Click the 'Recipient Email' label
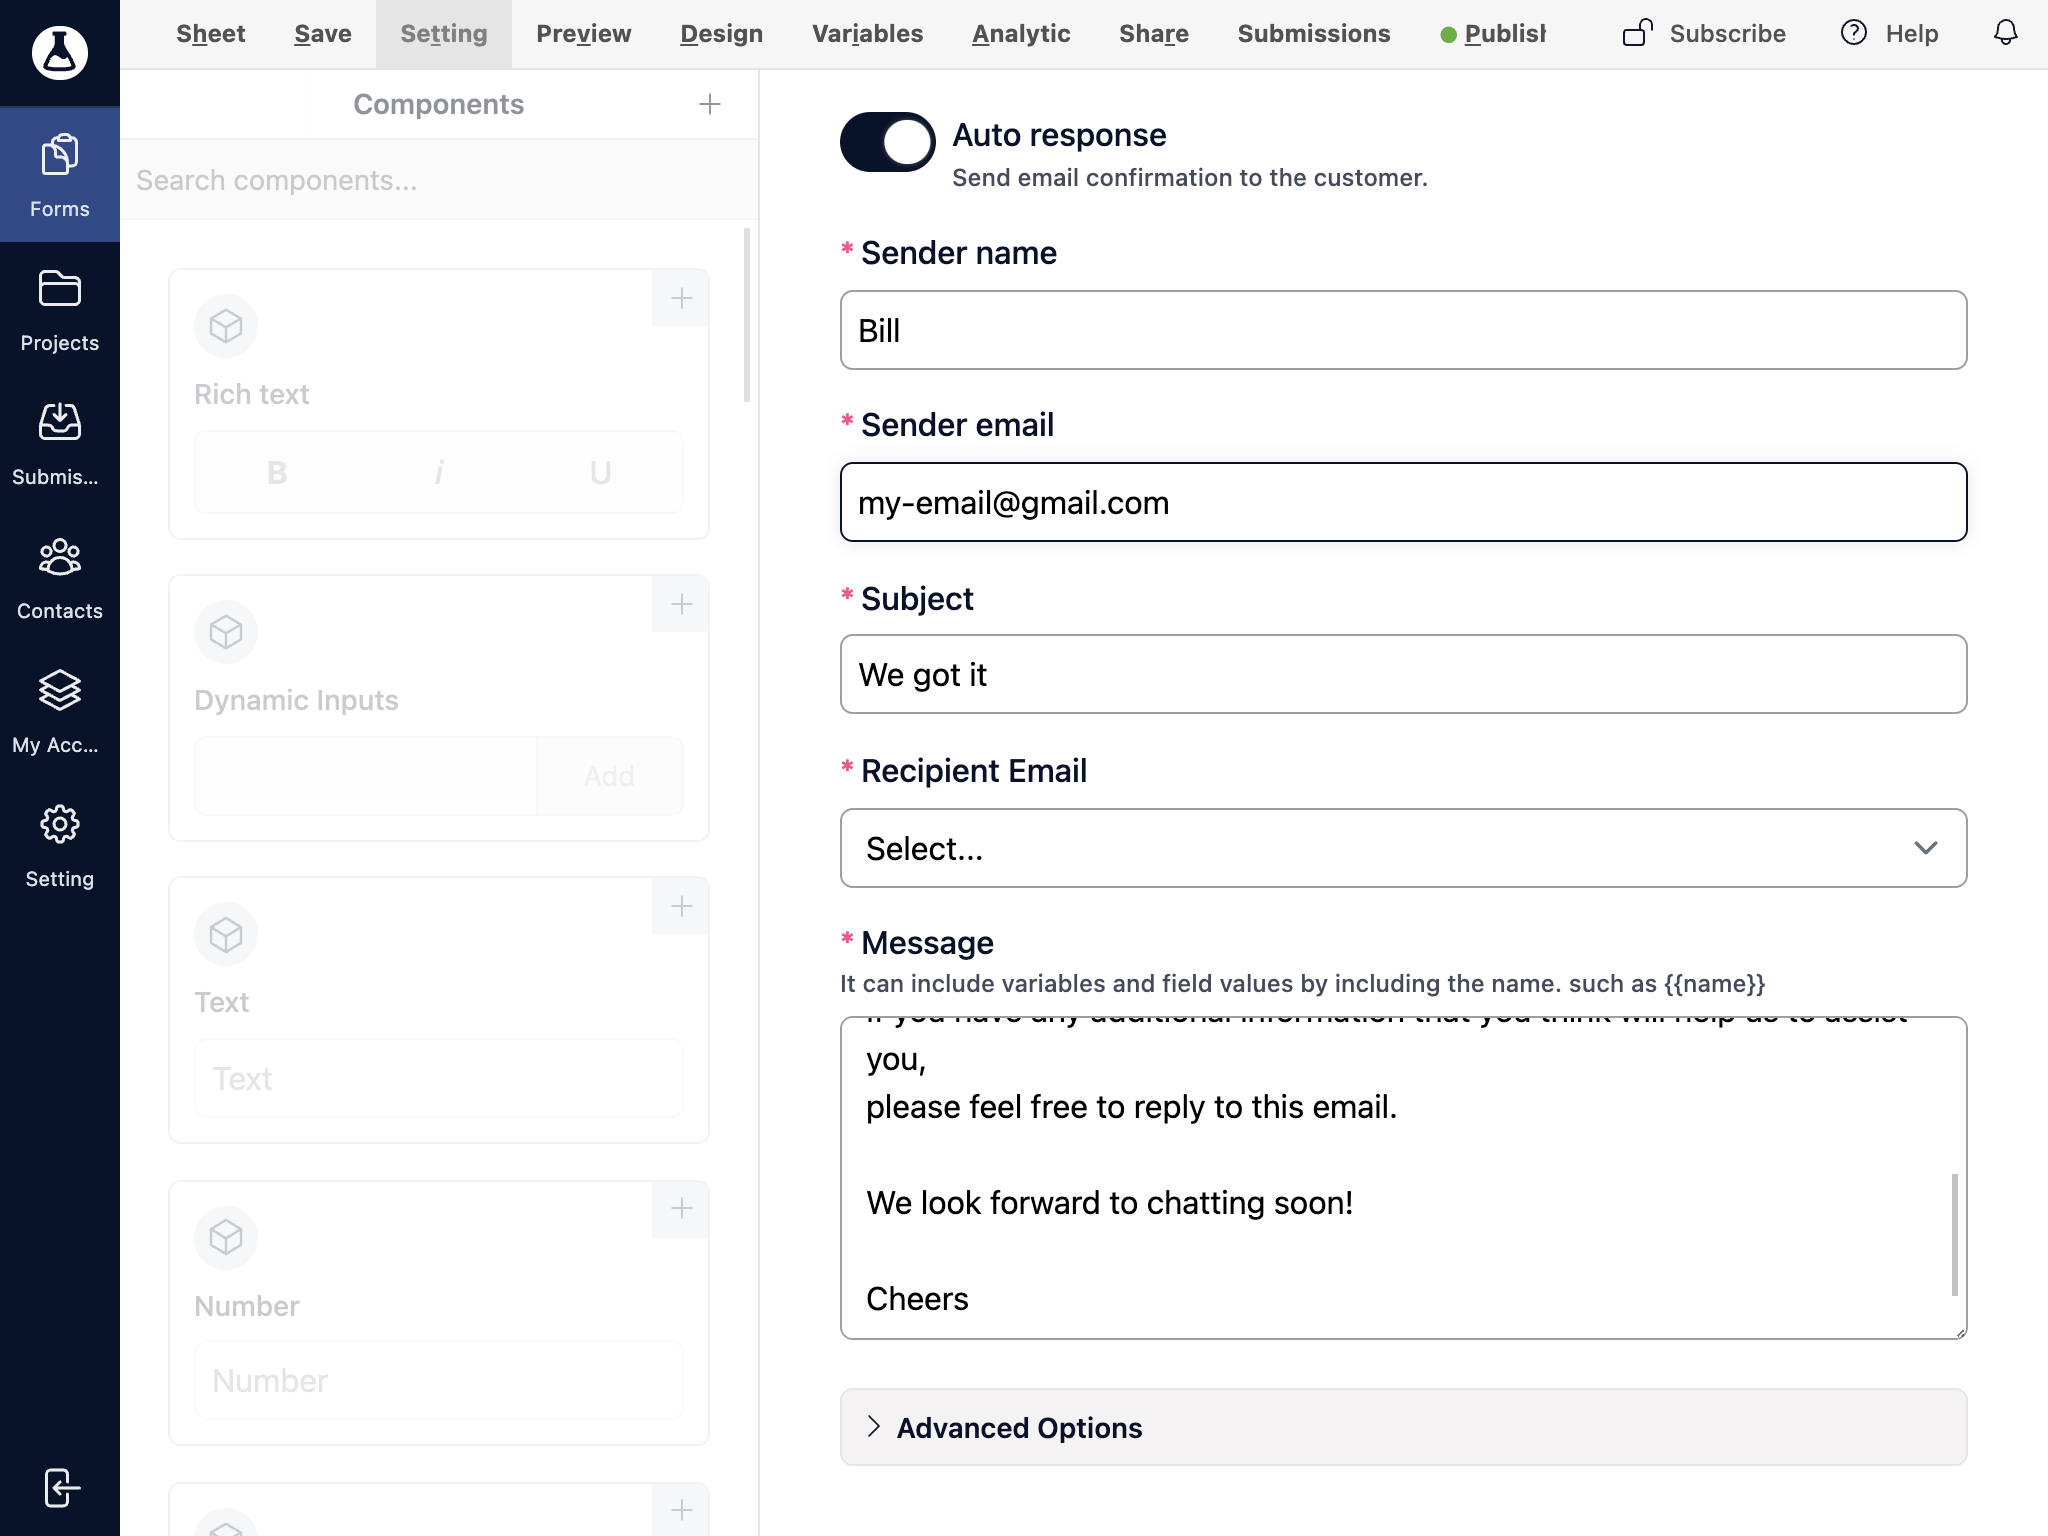2048x1536 pixels. (x=973, y=770)
